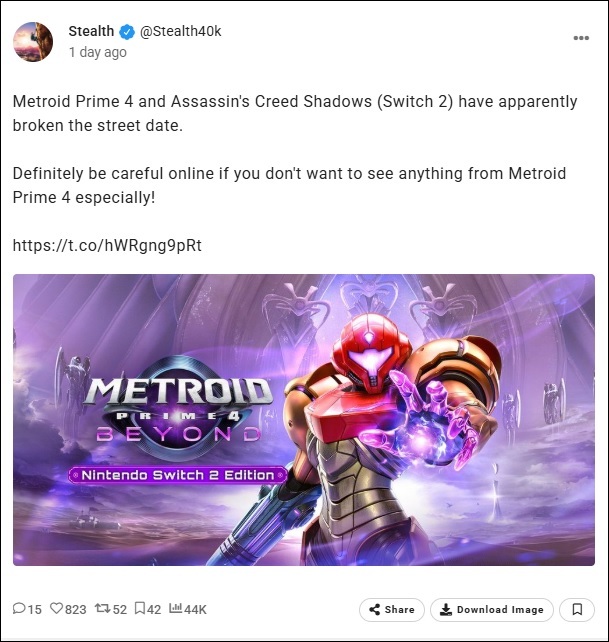Click the Share button
The image size is (609, 642).
pyautogui.click(x=392, y=610)
